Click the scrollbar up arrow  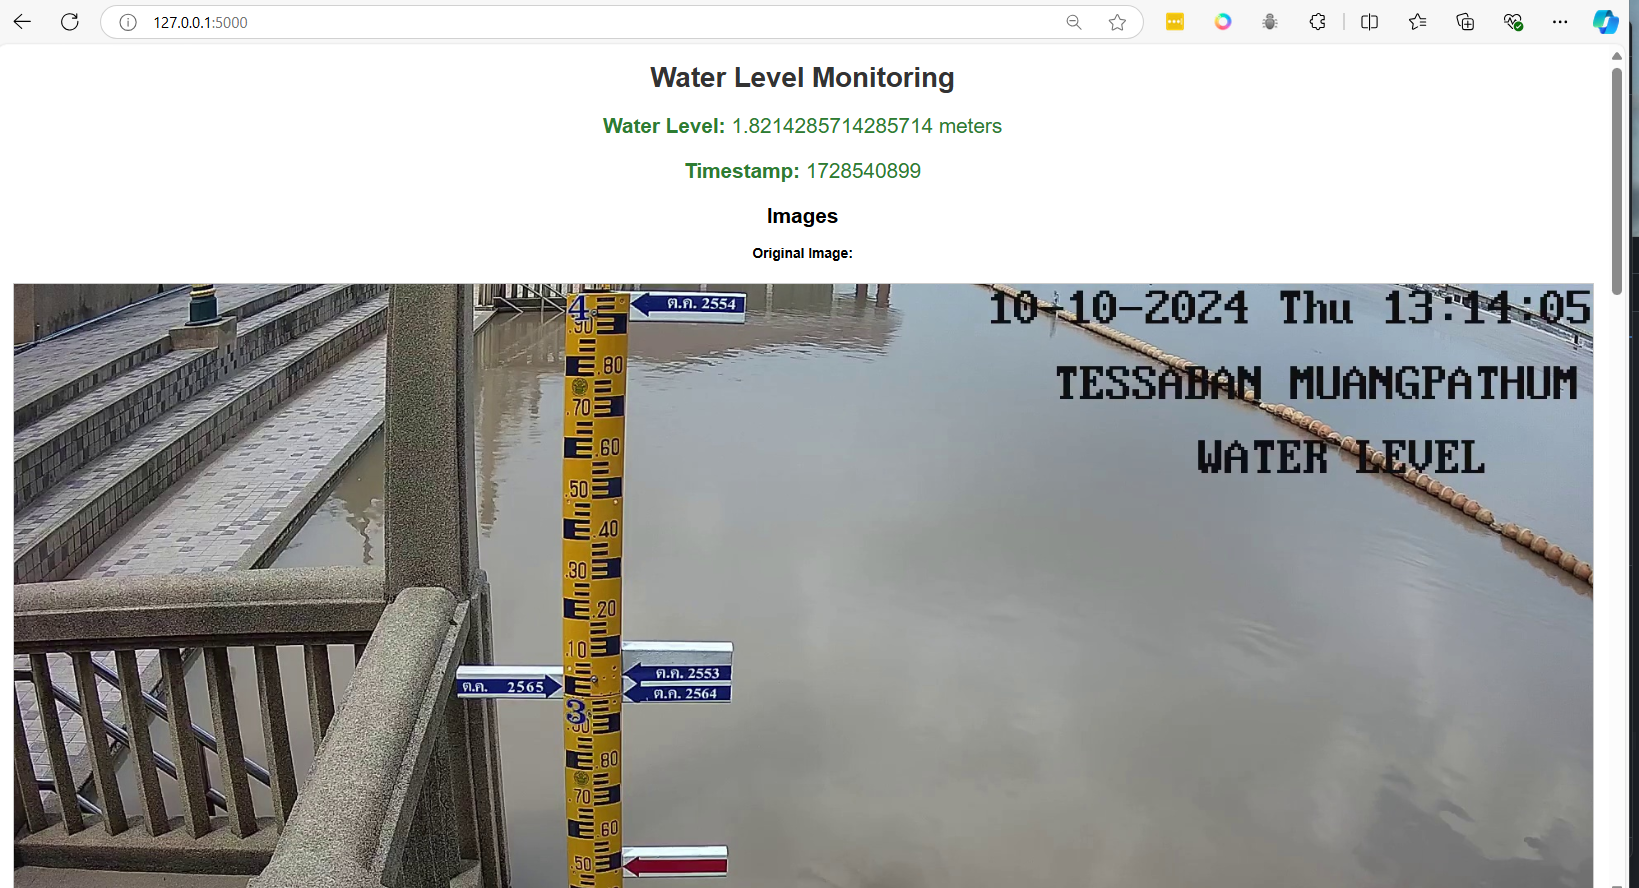(x=1617, y=56)
